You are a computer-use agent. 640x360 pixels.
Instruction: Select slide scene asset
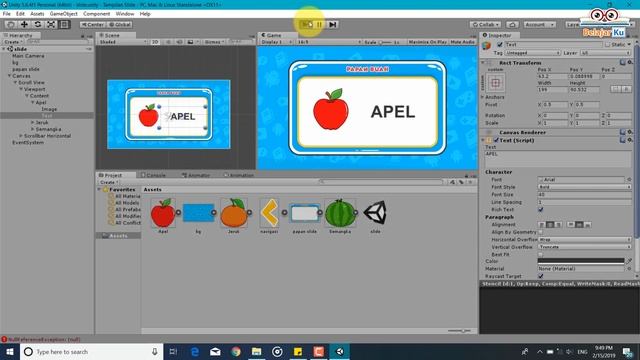pyautogui.click(x=375, y=213)
